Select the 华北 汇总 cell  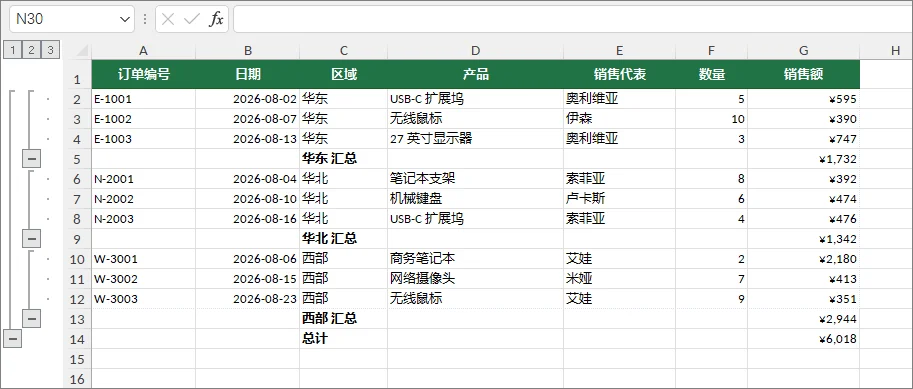[344, 238]
